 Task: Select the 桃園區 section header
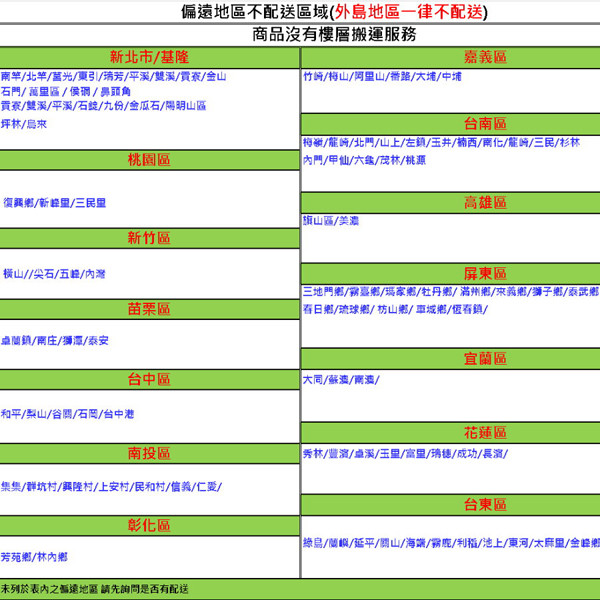click(149, 160)
